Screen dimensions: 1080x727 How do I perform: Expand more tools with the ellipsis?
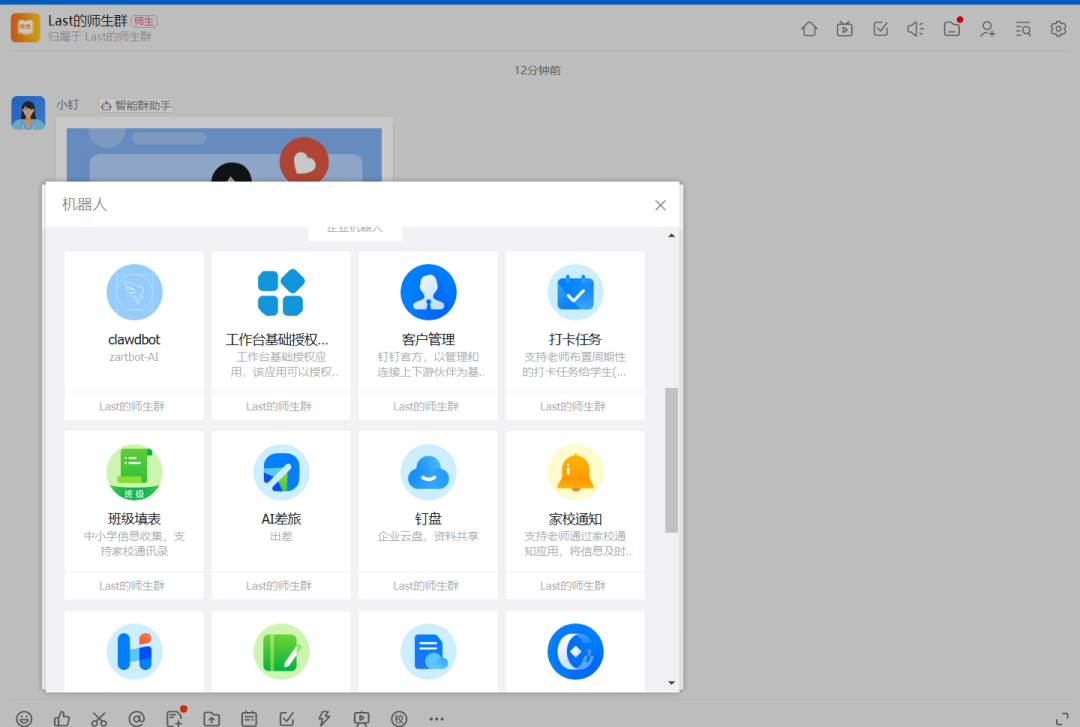pos(436,718)
